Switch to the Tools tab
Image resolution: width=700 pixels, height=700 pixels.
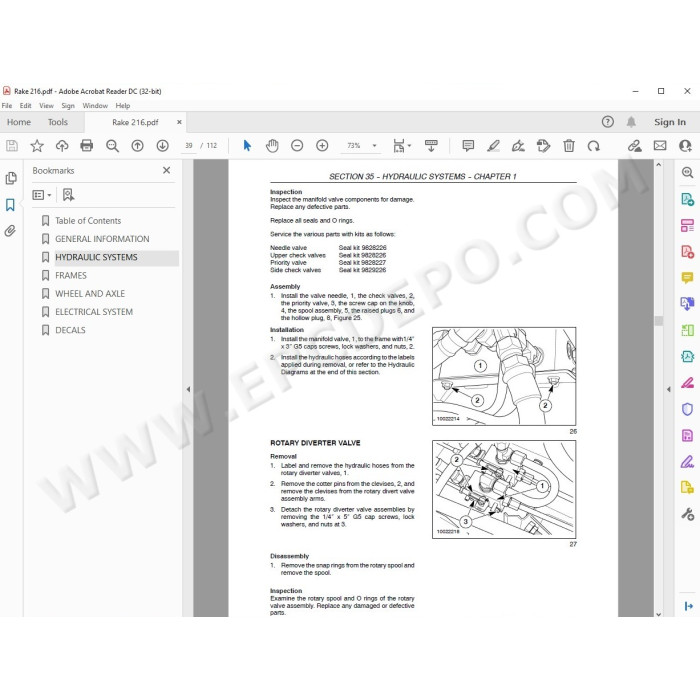coord(58,122)
